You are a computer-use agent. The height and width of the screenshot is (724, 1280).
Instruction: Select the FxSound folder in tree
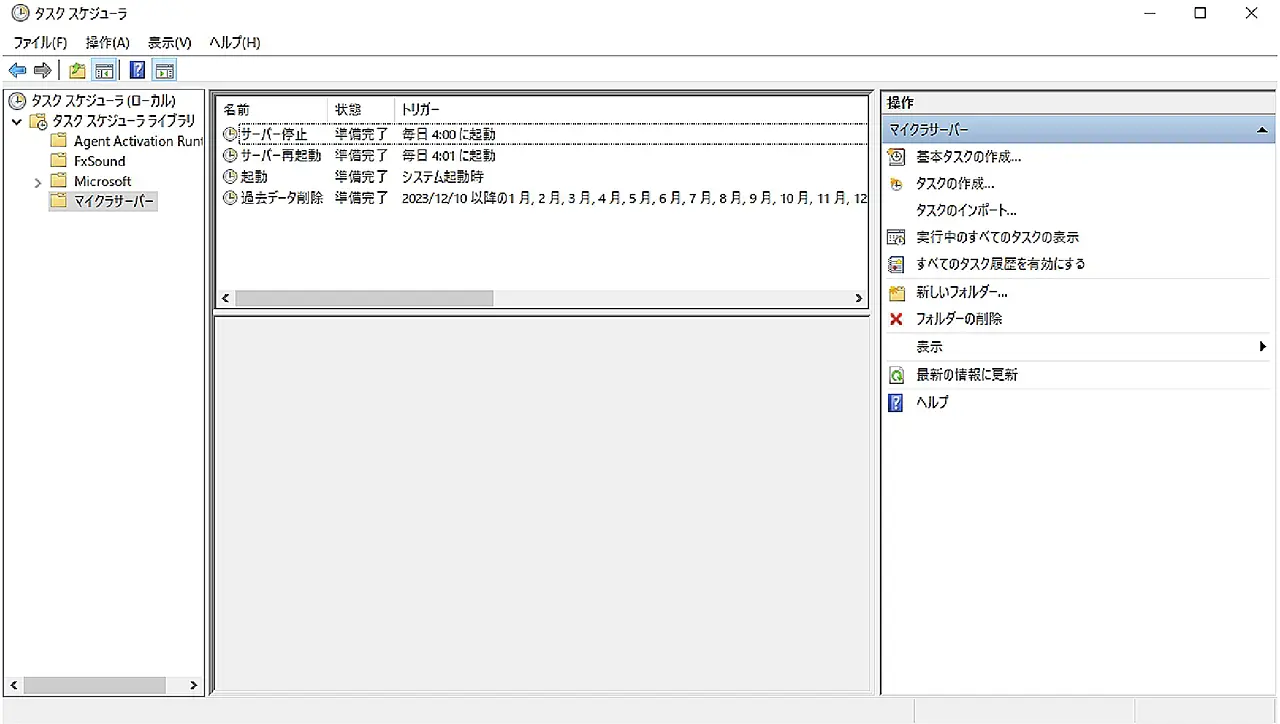[99, 161]
